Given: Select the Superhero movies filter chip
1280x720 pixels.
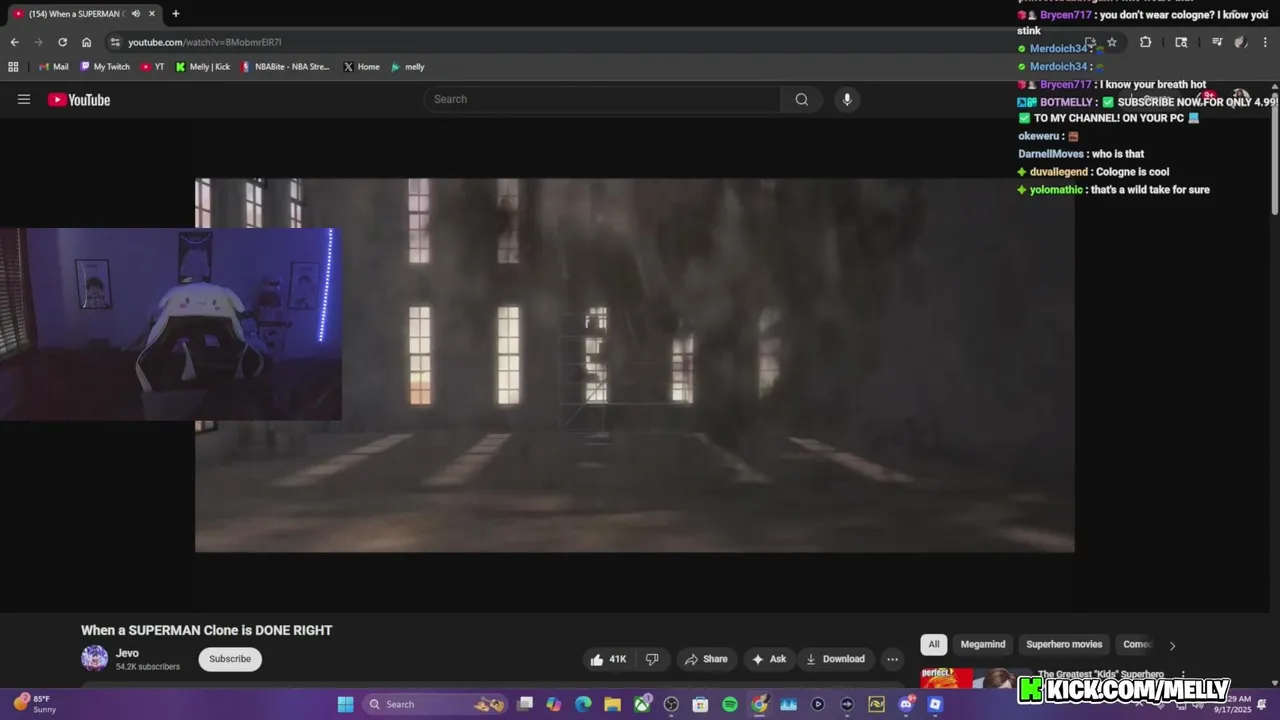Looking at the screenshot, I should [x=1064, y=644].
